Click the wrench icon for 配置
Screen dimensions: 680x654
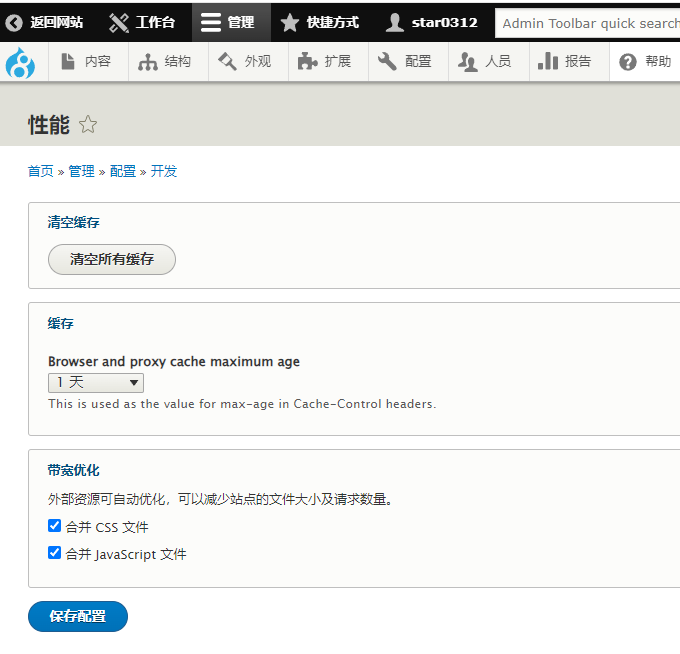387,61
